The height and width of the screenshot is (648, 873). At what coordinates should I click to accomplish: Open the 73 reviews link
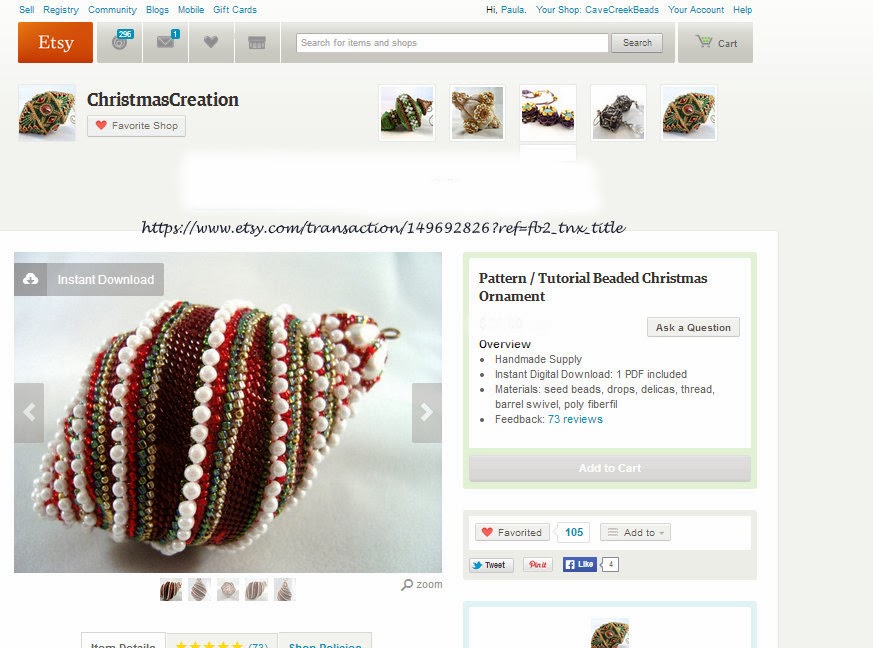(575, 419)
